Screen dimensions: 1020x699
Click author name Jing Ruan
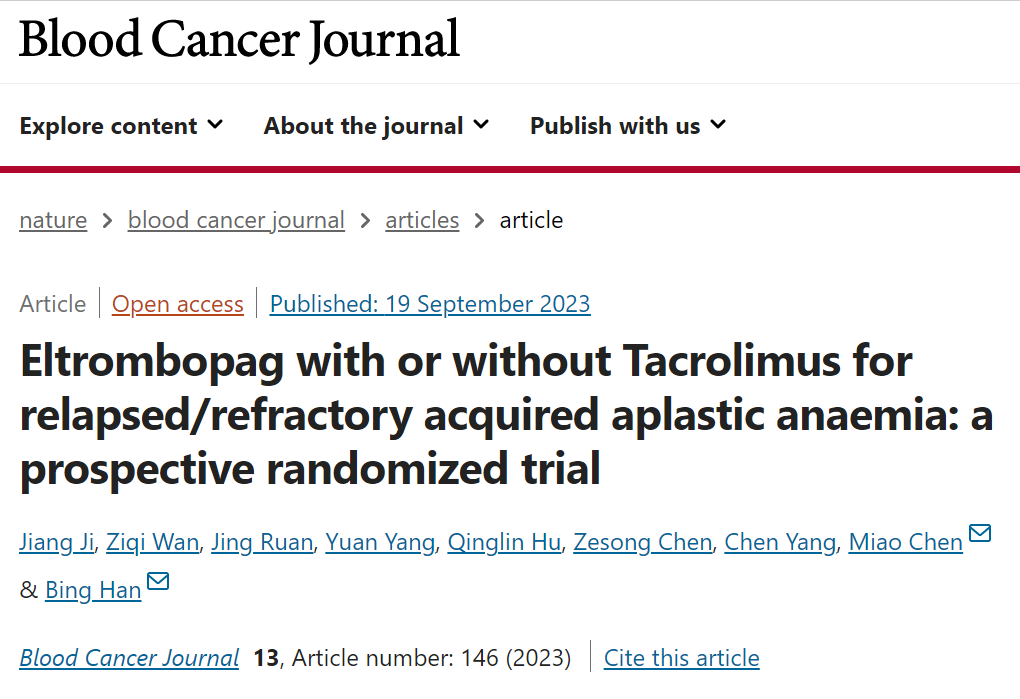coord(262,542)
